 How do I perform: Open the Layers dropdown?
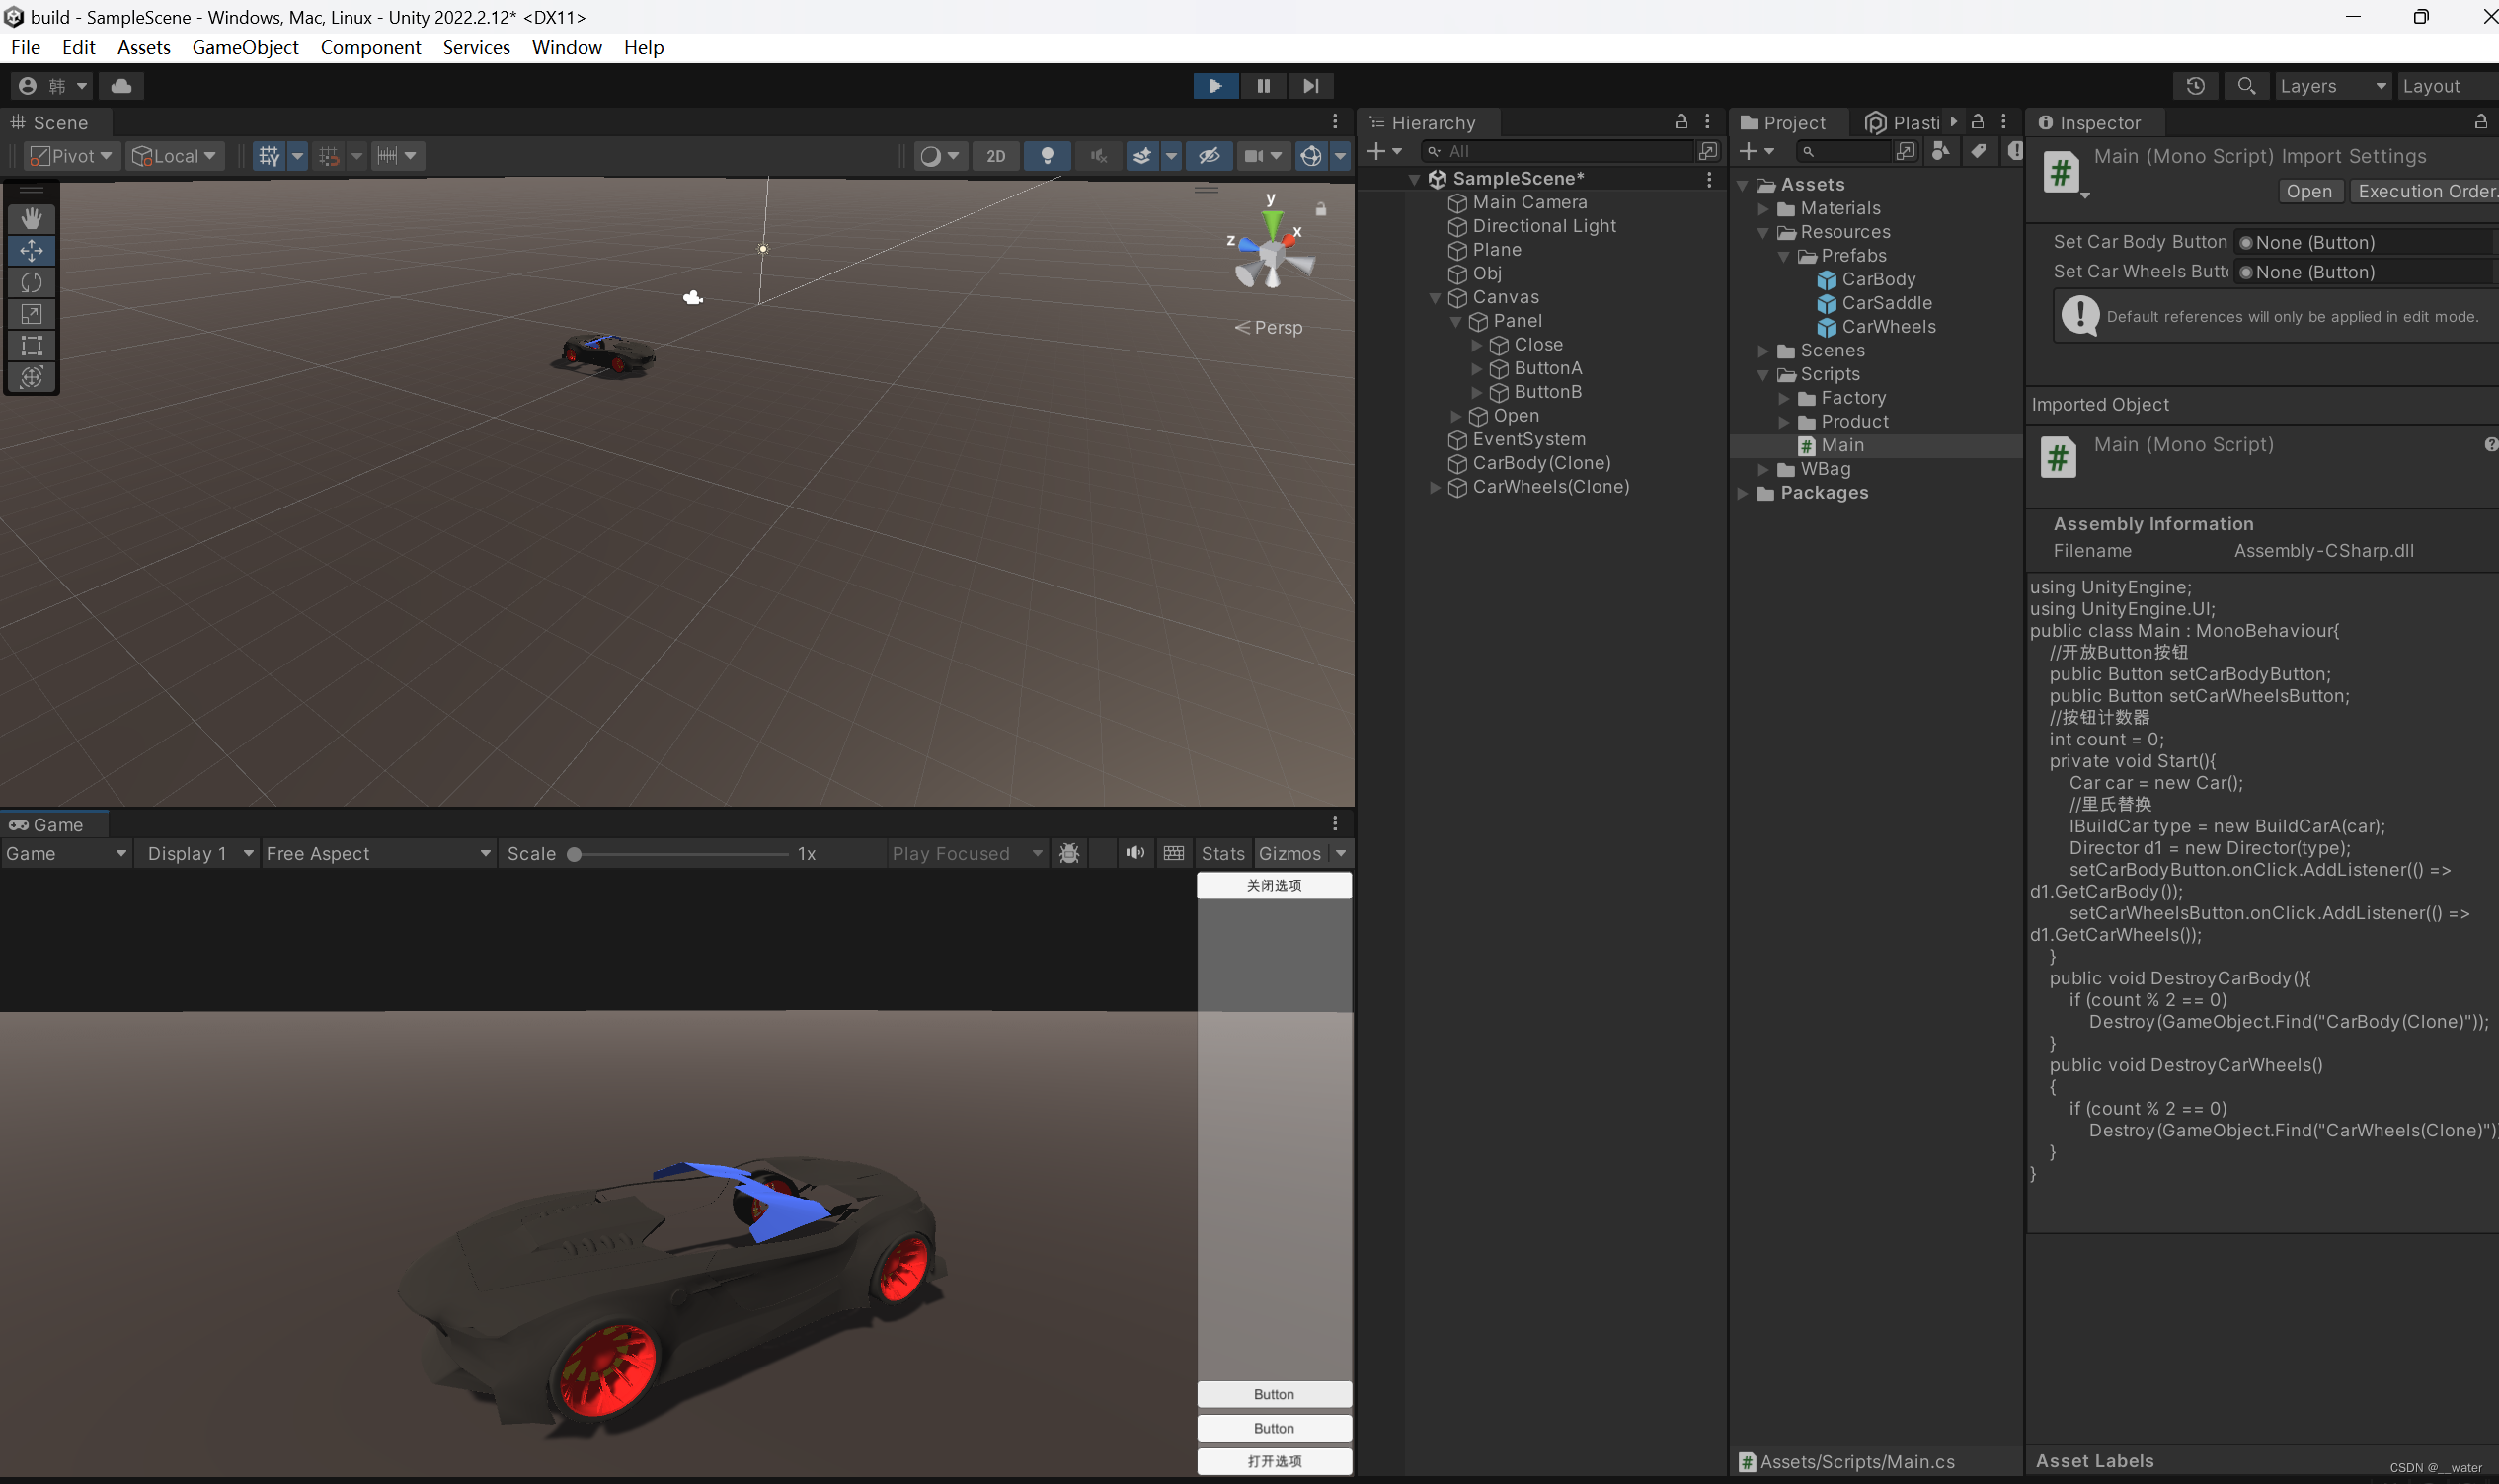2332,86
